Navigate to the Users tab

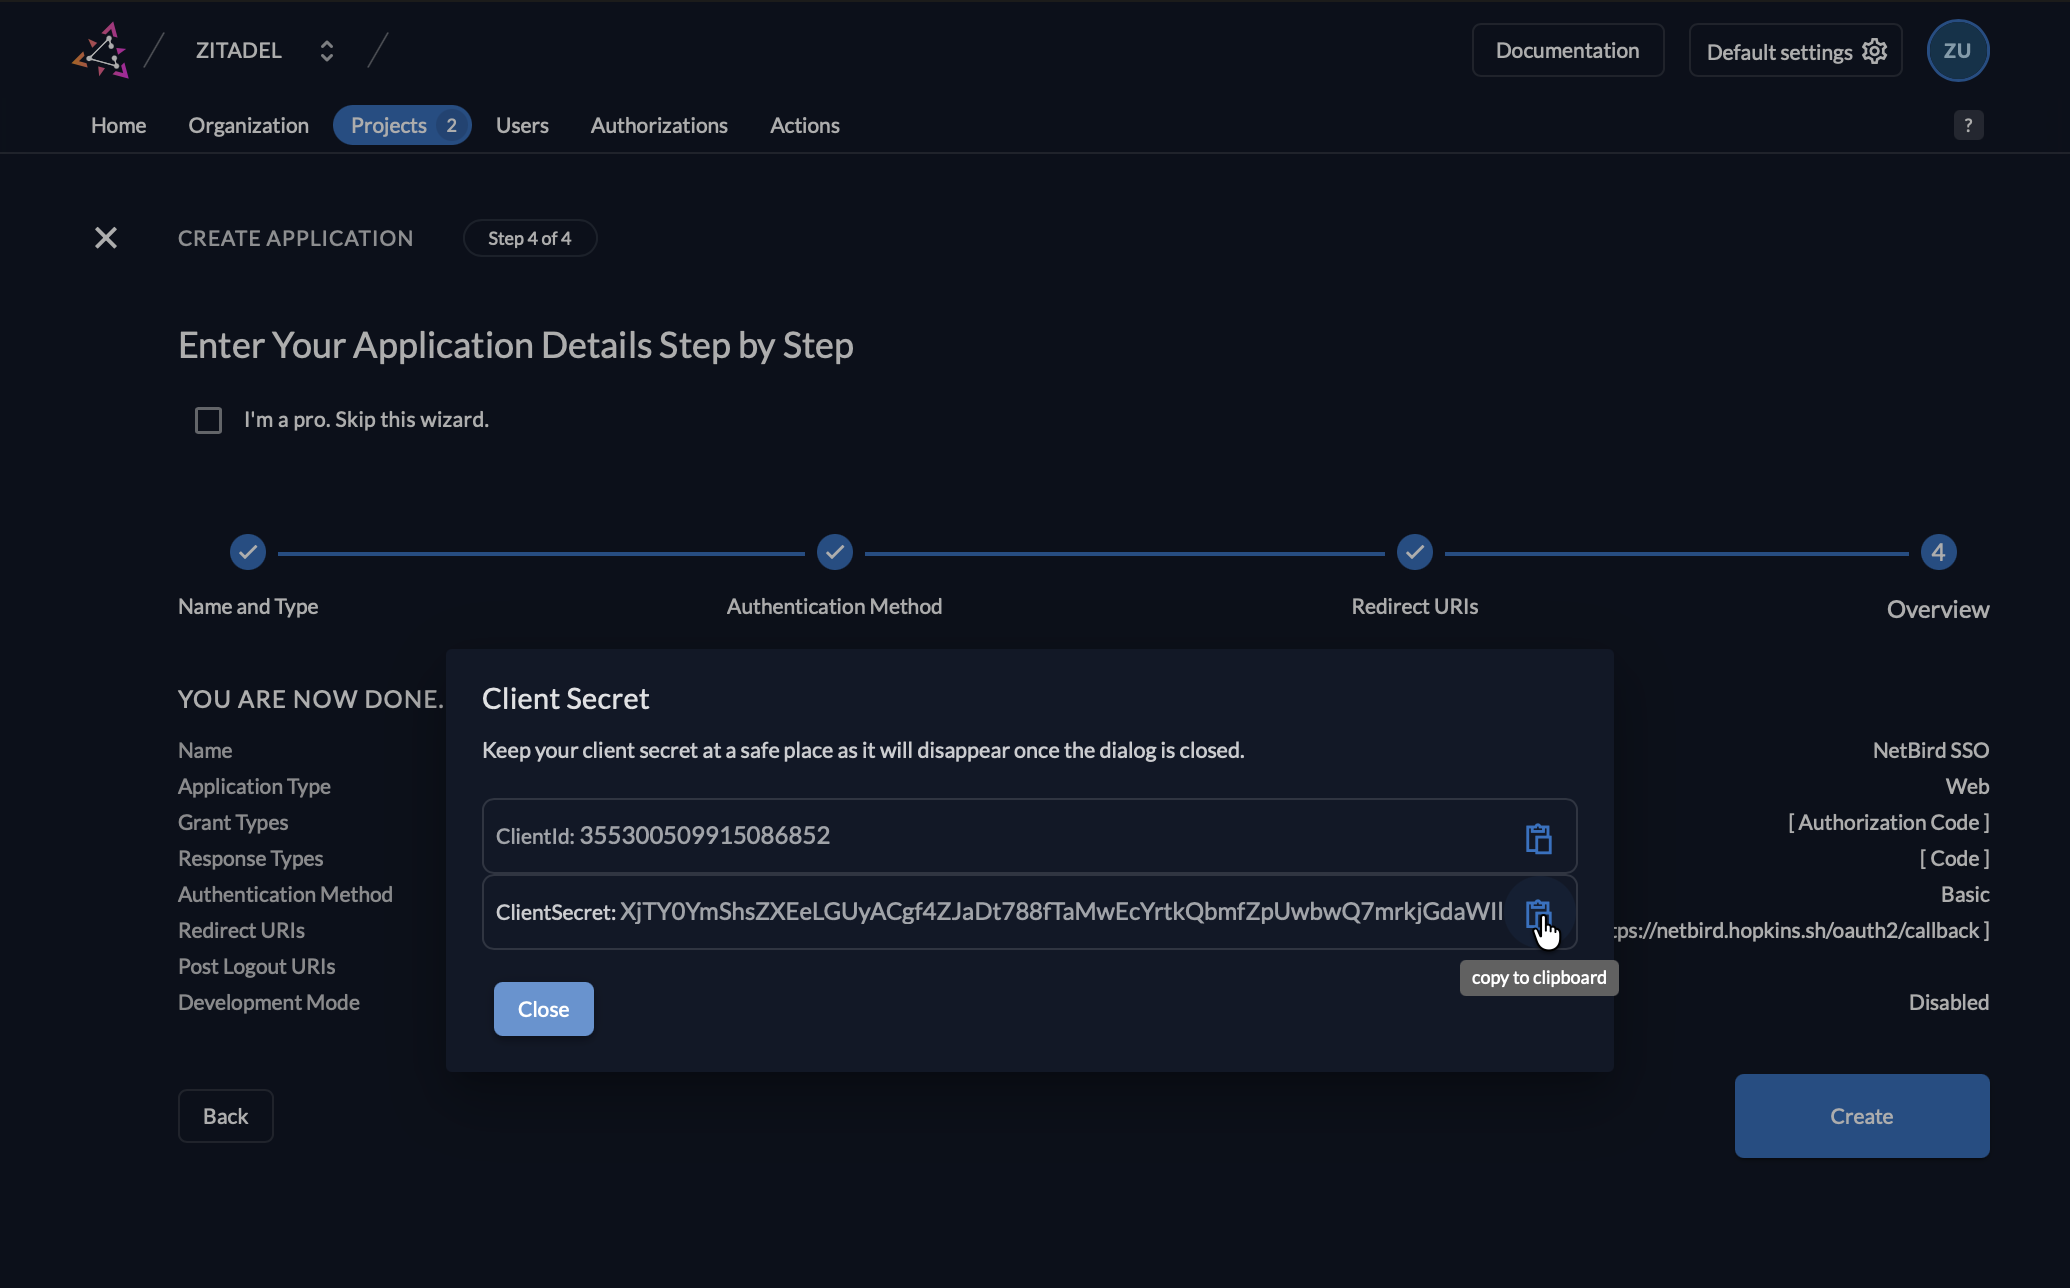tap(522, 124)
